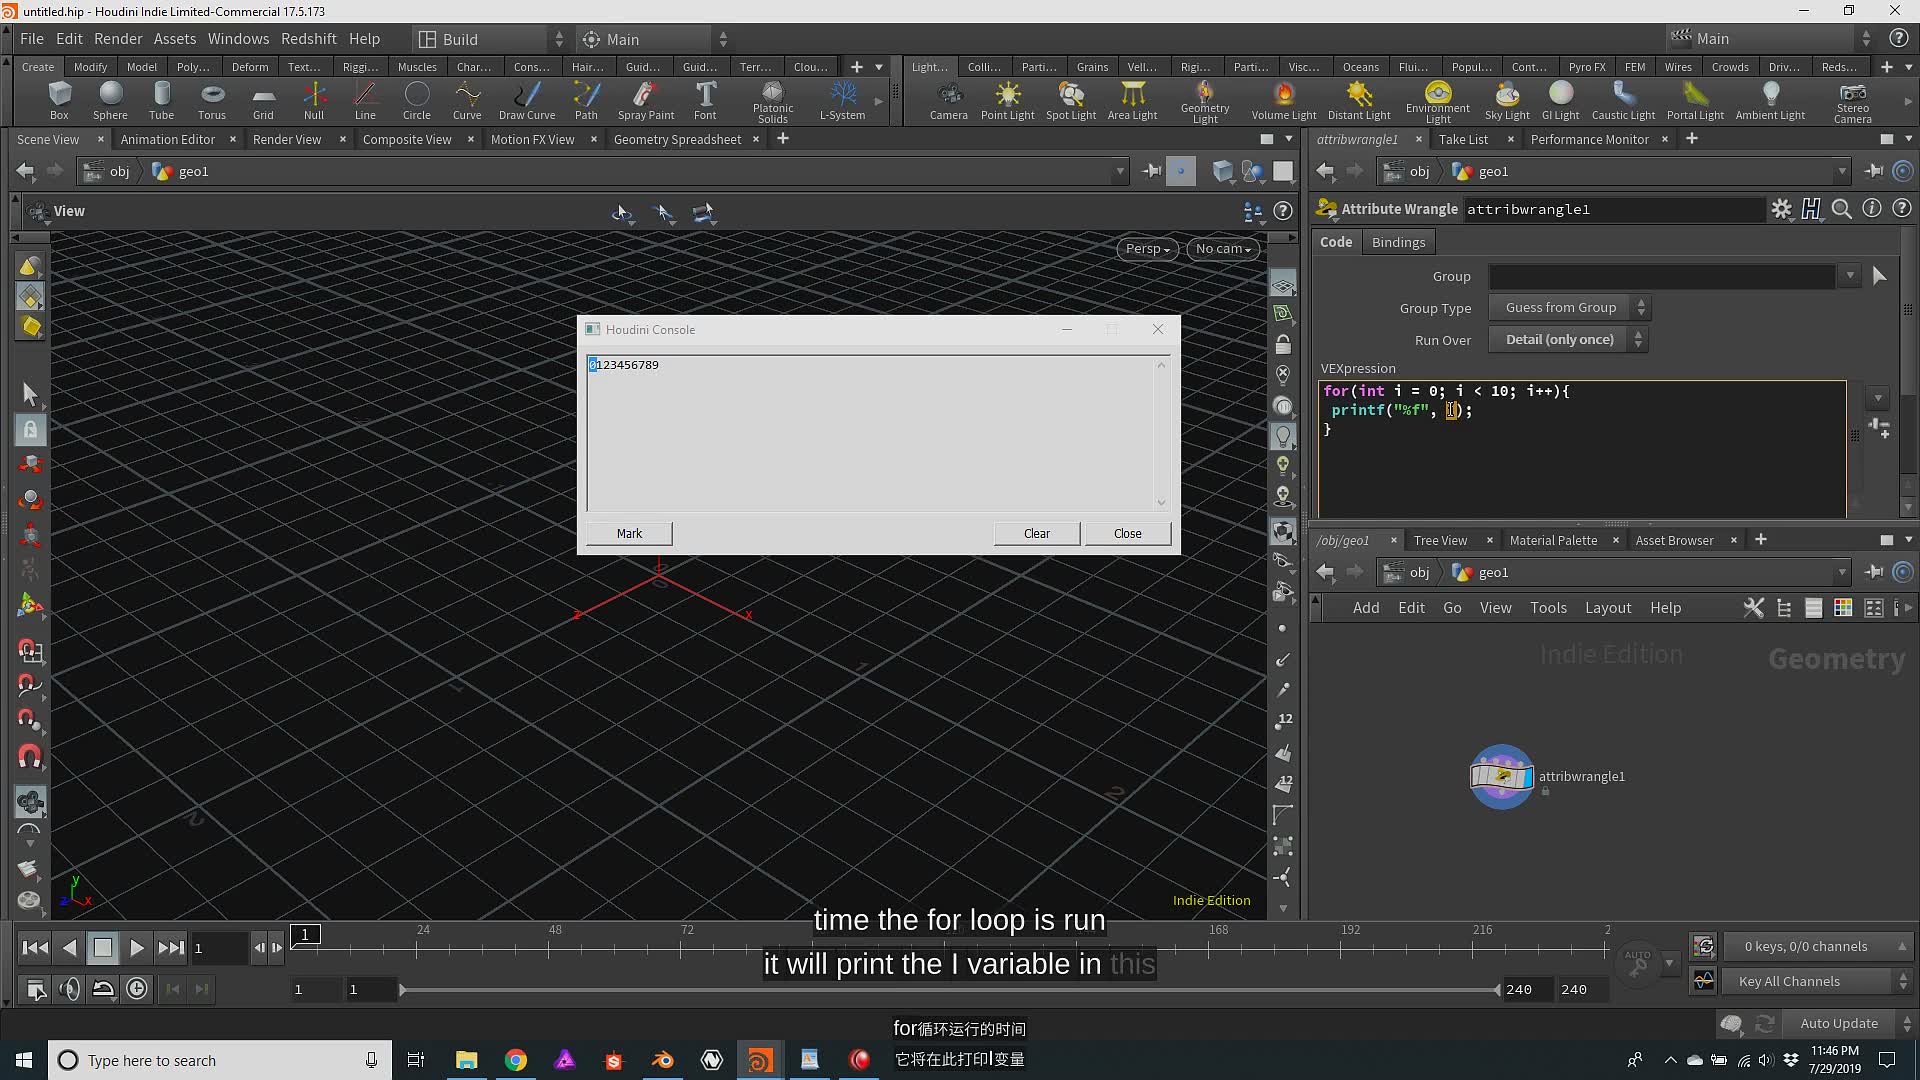Viewport: 1920px width, 1080px height.
Task: Select the Sphere shelf tool
Action: 110,101
